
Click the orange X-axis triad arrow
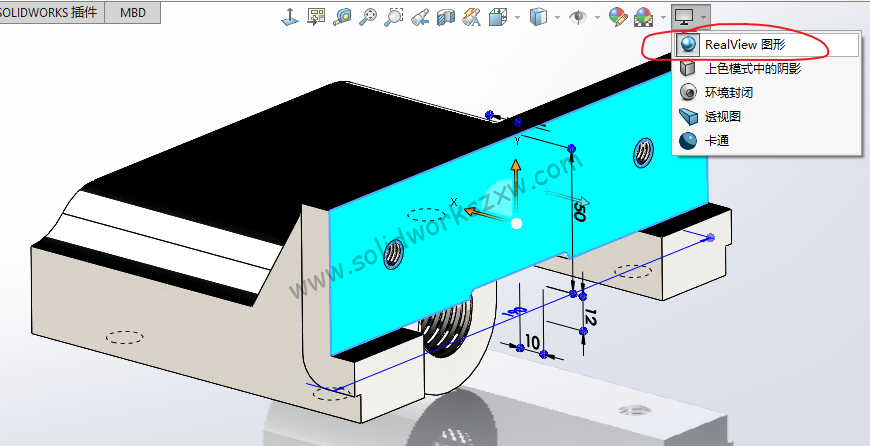tap(487, 215)
